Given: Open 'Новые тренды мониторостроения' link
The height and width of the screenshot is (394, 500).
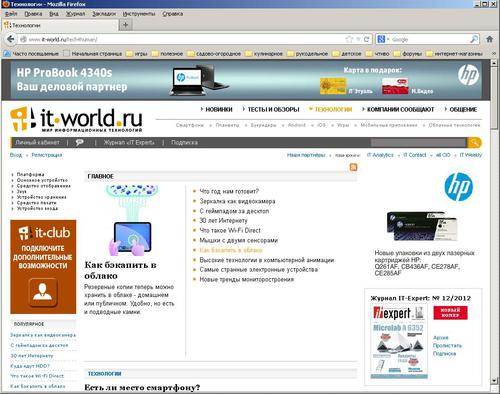Looking at the screenshot, I should pos(247,279).
